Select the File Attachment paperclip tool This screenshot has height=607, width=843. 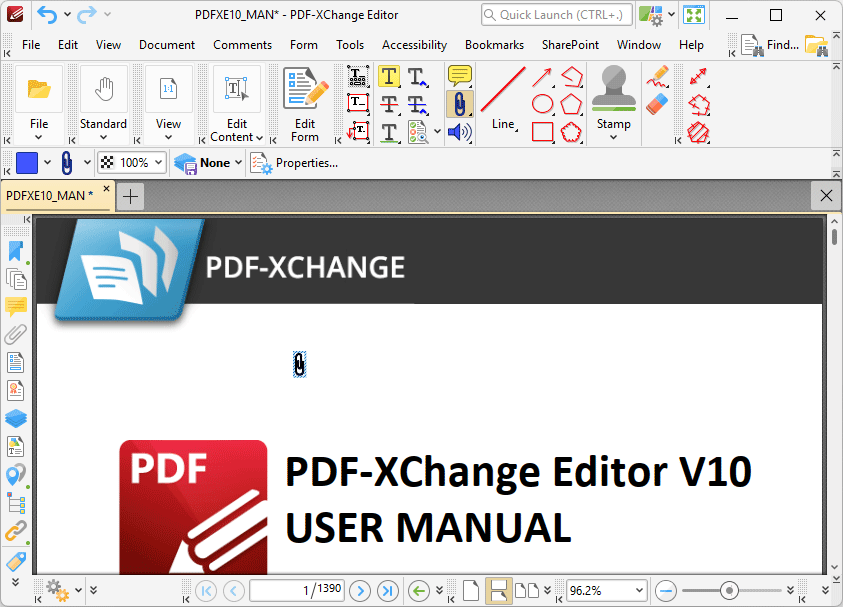[x=460, y=104]
